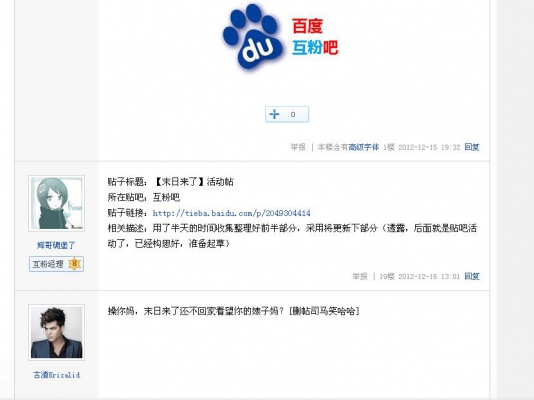Open the 古渣Krizalid username link
Screen dimensions: 534x400
click(x=57, y=375)
